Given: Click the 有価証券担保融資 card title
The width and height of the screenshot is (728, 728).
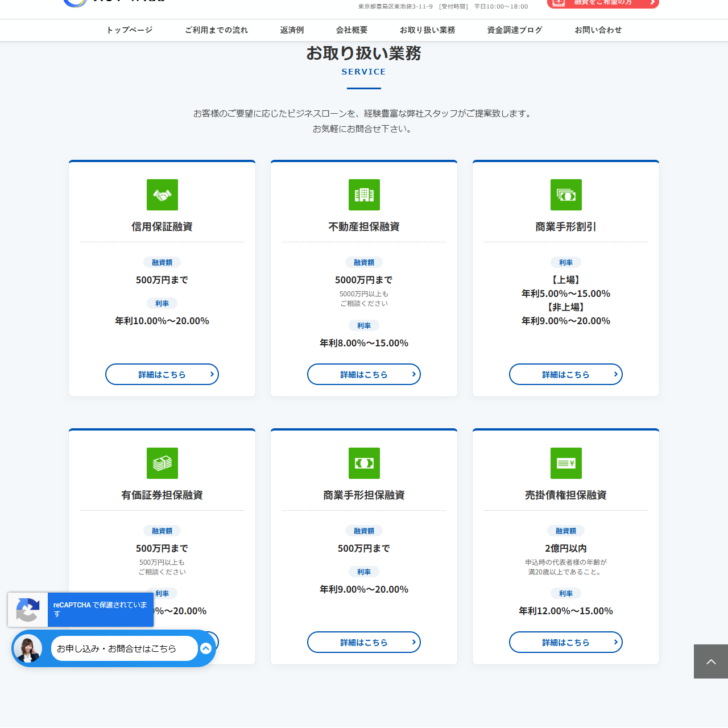Looking at the screenshot, I should click(x=162, y=495).
